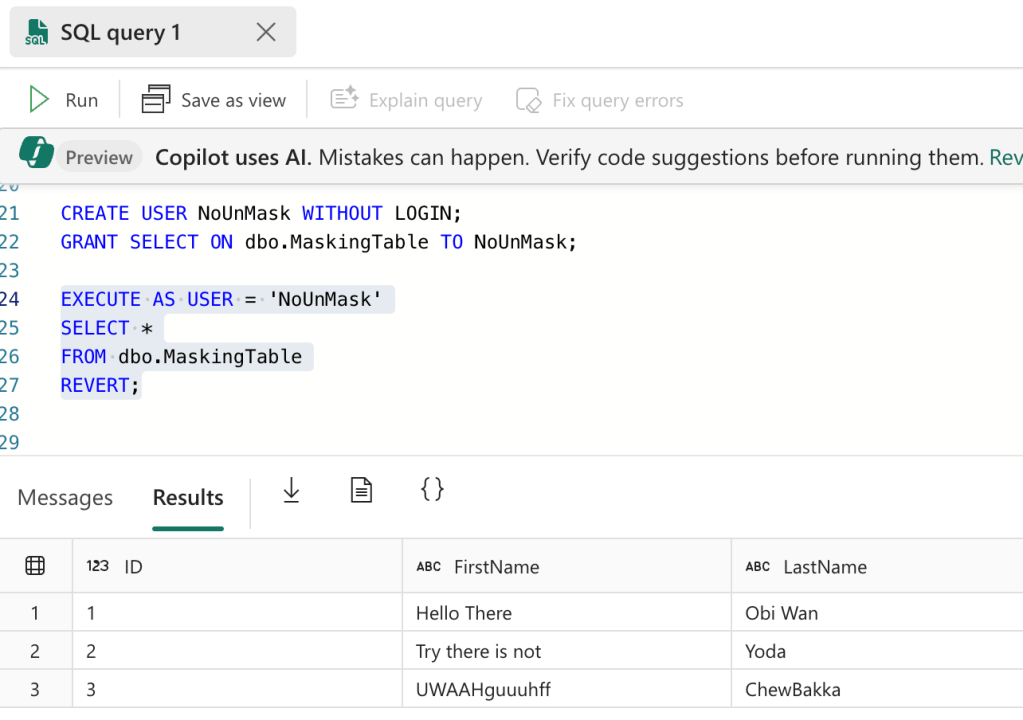
Task: Click the Explain query icon
Action: coord(344,100)
